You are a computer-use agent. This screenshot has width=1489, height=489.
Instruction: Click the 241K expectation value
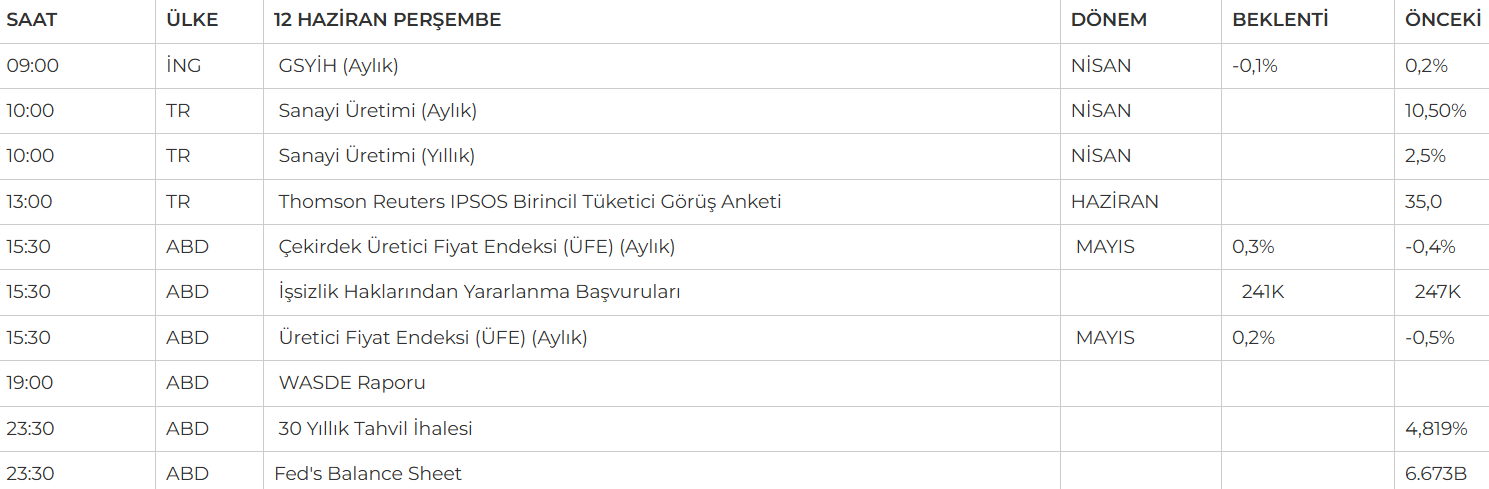[1262, 292]
